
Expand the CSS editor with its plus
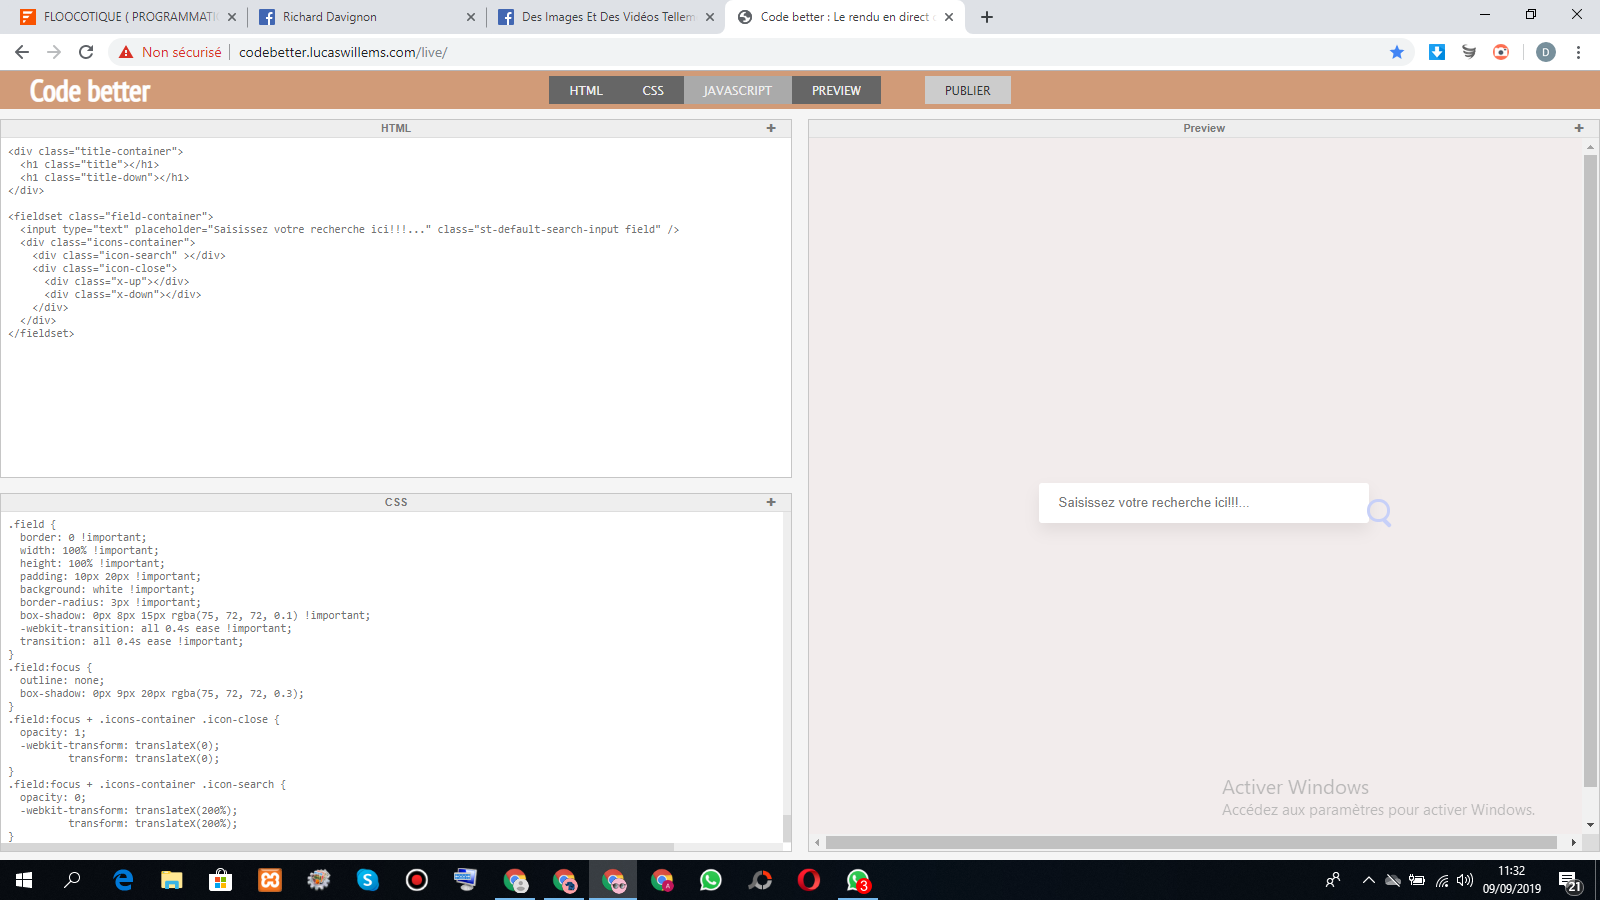pos(771,502)
